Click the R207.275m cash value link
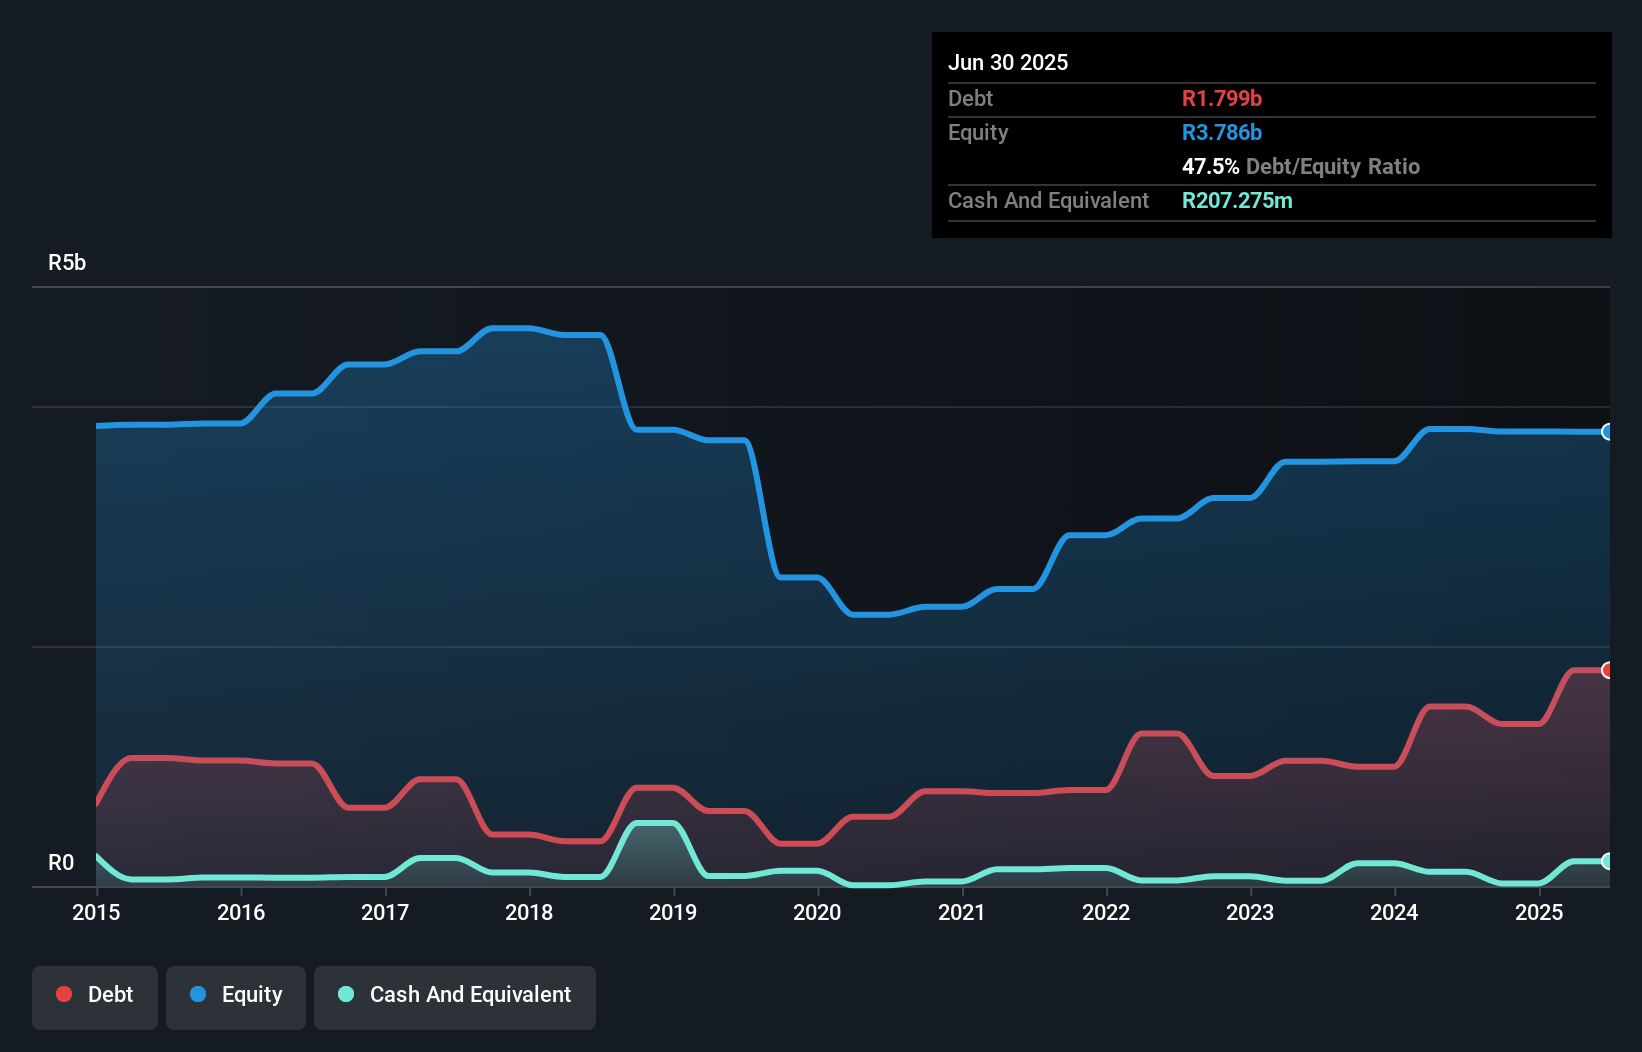1642x1052 pixels. coord(1237,200)
